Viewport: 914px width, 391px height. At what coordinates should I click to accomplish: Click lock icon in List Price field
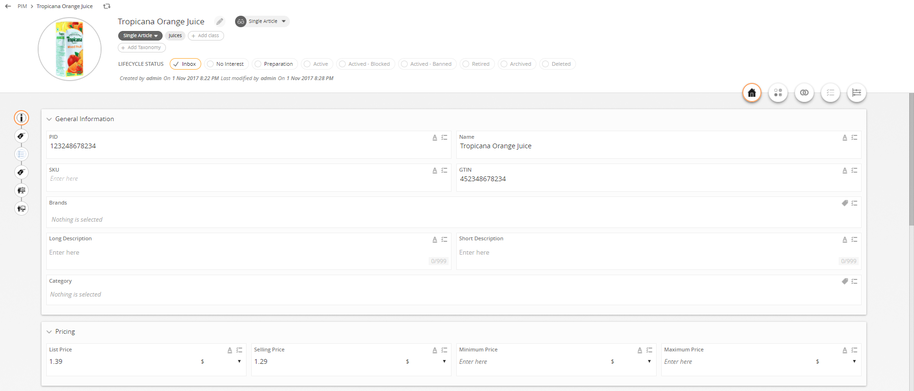(x=229, y=350)
